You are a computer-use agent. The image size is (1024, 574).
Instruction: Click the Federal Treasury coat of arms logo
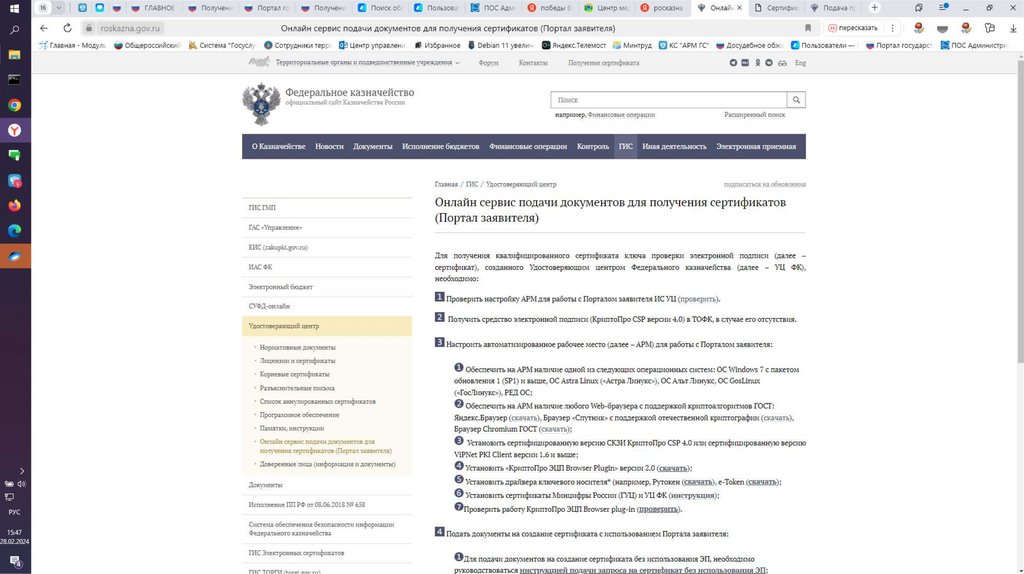click(x=261, y=104)
